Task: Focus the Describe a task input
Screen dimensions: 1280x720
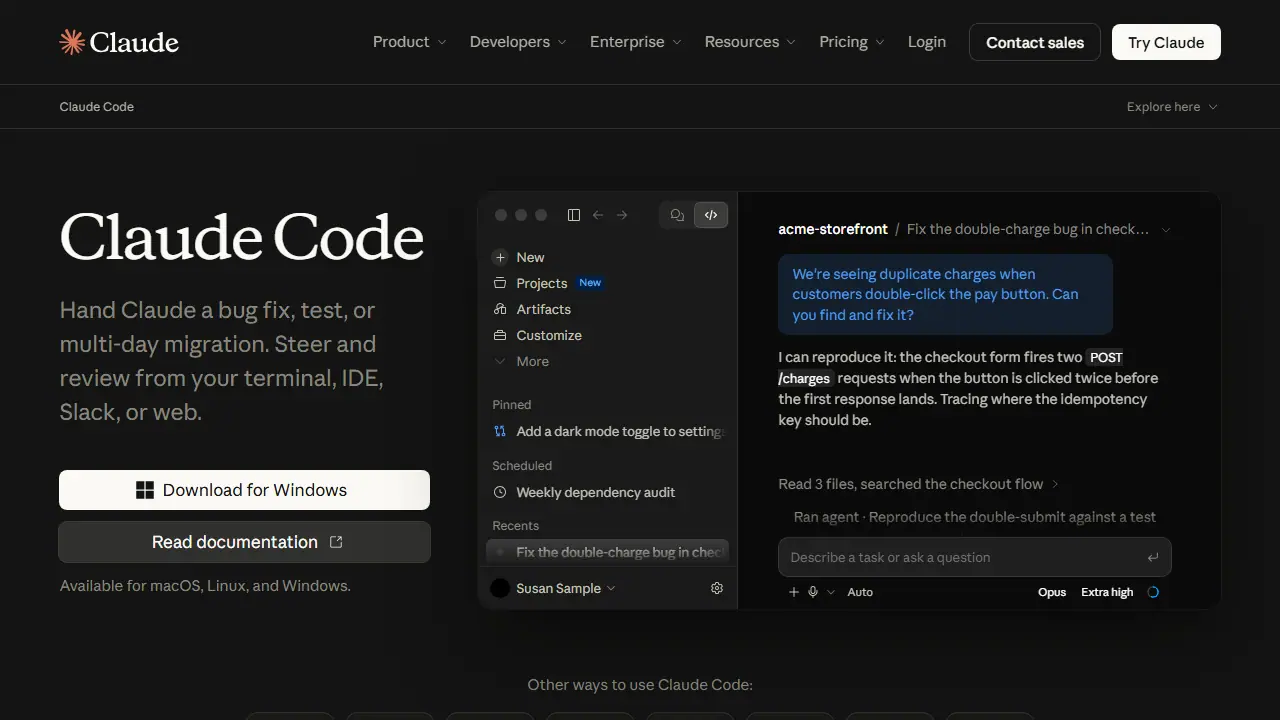Action: click(974, 557)
